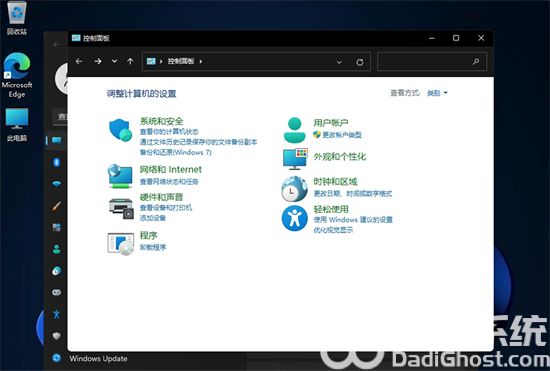
Task: Click the back arrow in the Settings window
Action: click(56, 45)
